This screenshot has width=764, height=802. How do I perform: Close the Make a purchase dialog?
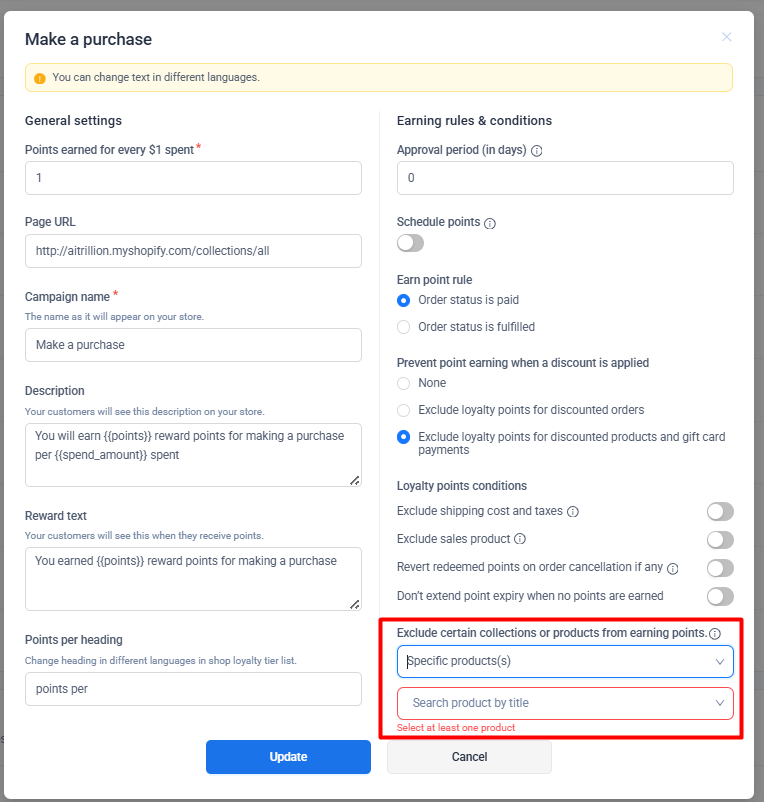[x=727, y=37]
